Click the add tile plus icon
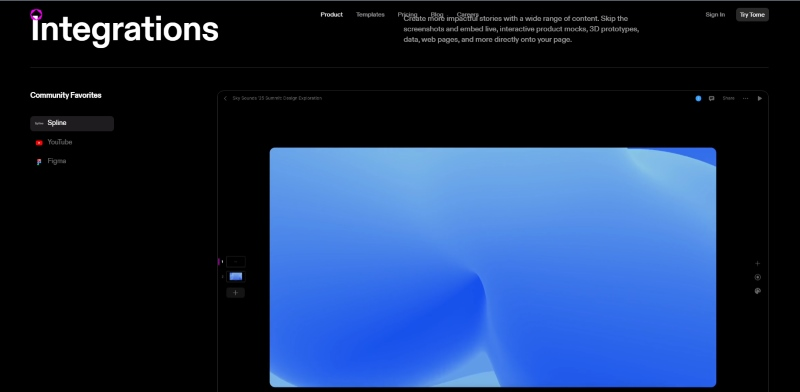Viewport: 800px width, 392px height. coord(757,263)
